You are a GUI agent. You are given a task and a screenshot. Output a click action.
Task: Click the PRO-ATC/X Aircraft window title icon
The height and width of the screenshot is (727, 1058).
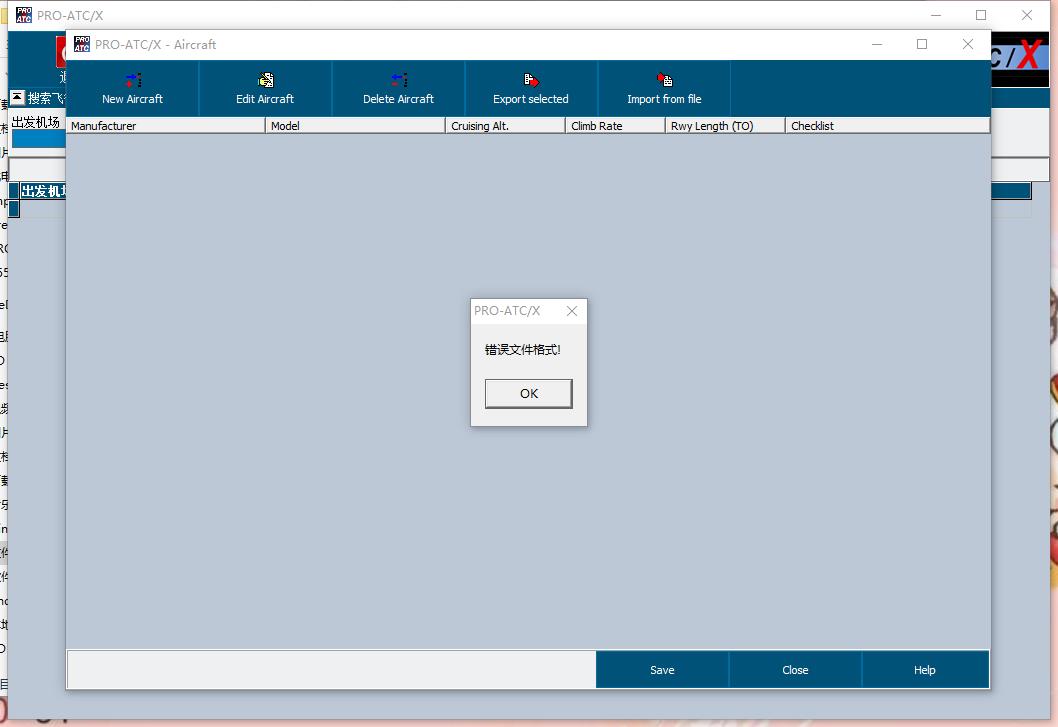pyautogui.click(x=82, y=45)
